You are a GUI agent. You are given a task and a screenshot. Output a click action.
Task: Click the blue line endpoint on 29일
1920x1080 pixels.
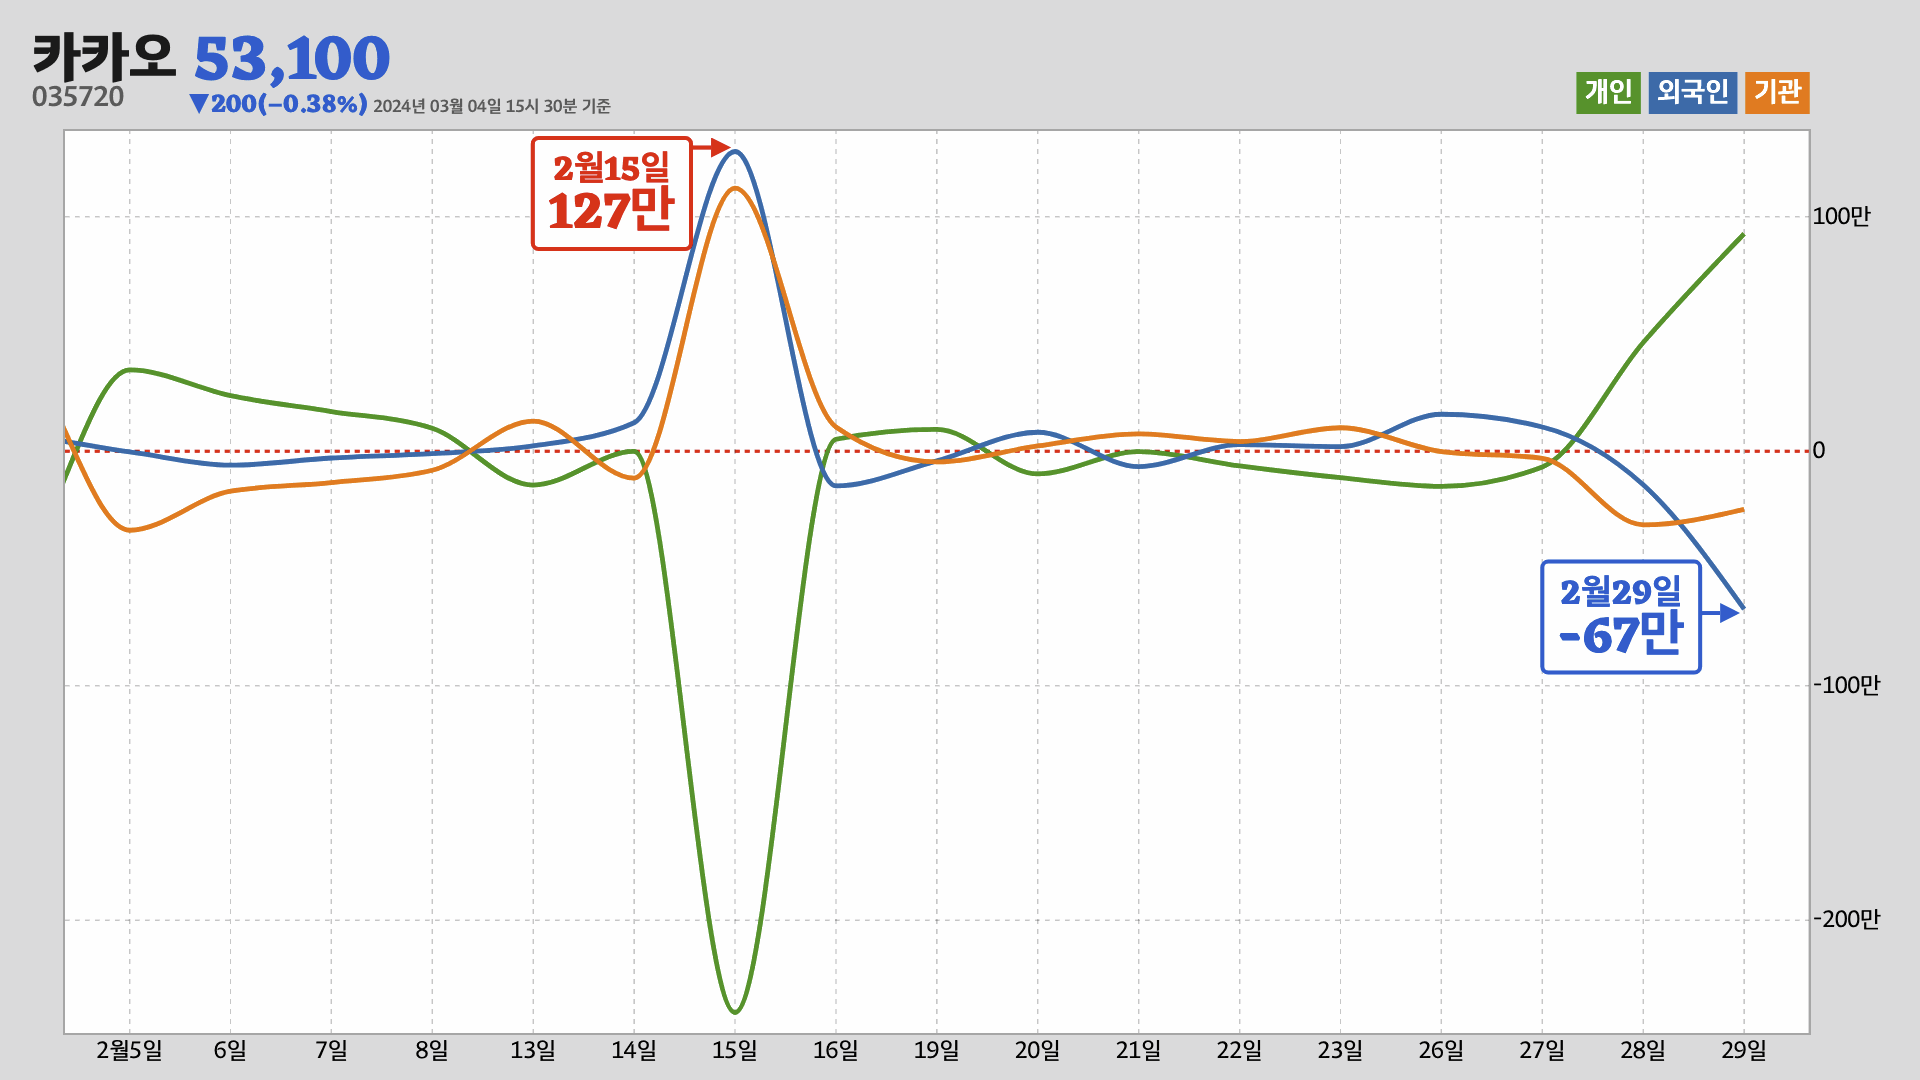point(1744,608)
